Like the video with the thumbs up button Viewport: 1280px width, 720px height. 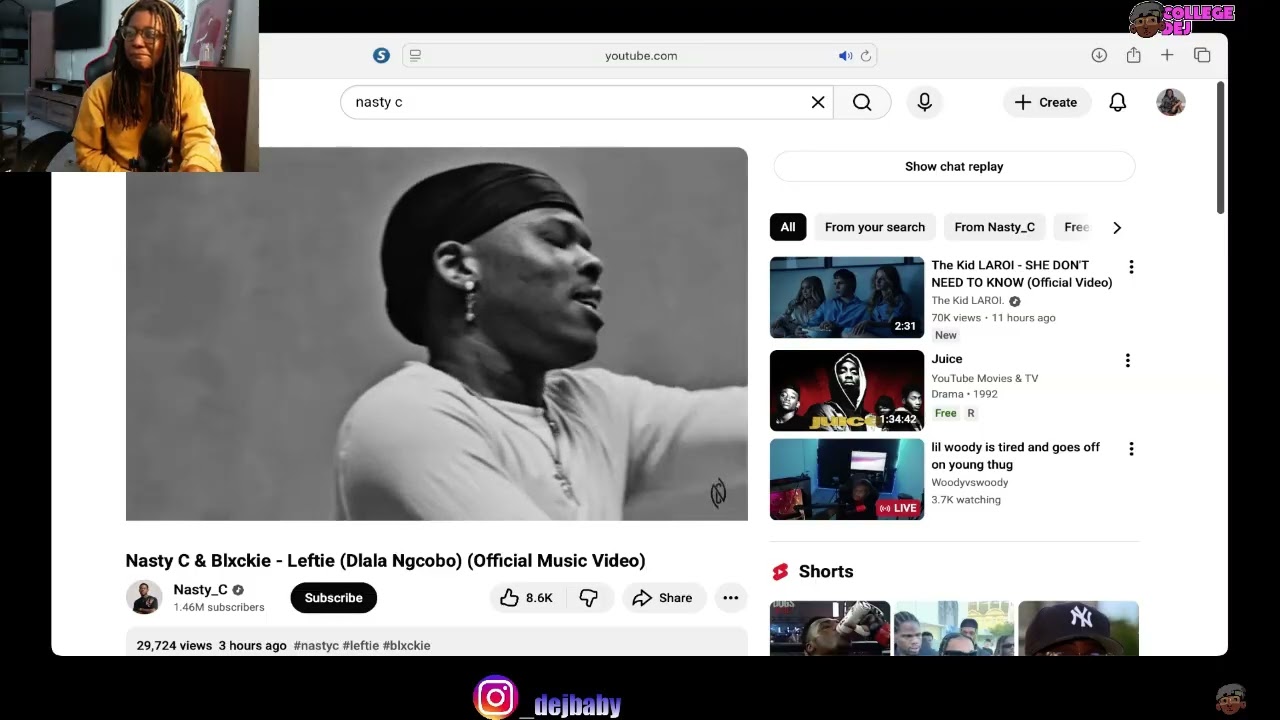(x=527, y=598)
